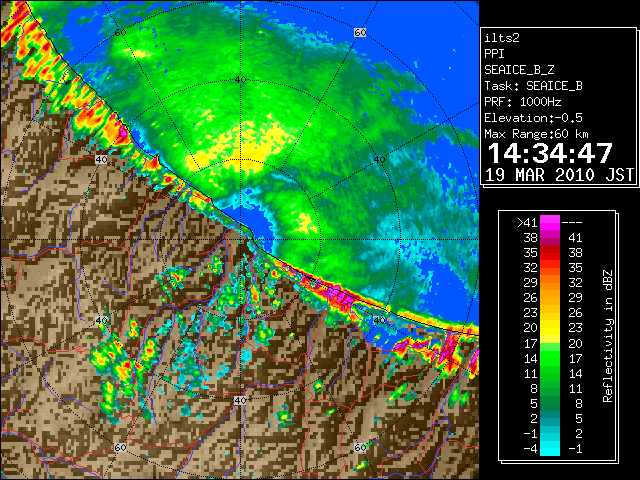Click the northeast '60' range ring label
The height and width of the screenshot is (480, 640).
click(x=360, y=32)
